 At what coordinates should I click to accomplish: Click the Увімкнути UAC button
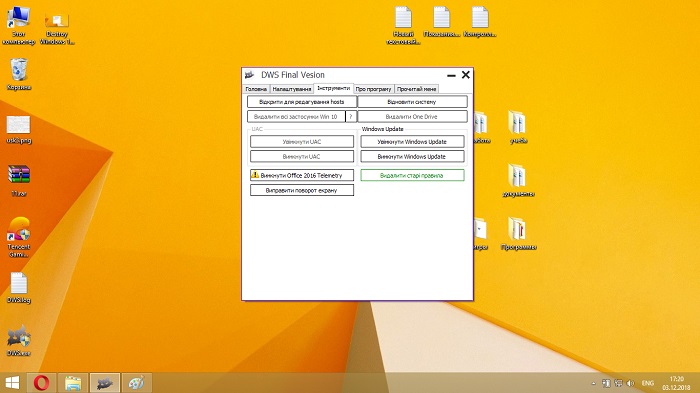click(302, 142)
